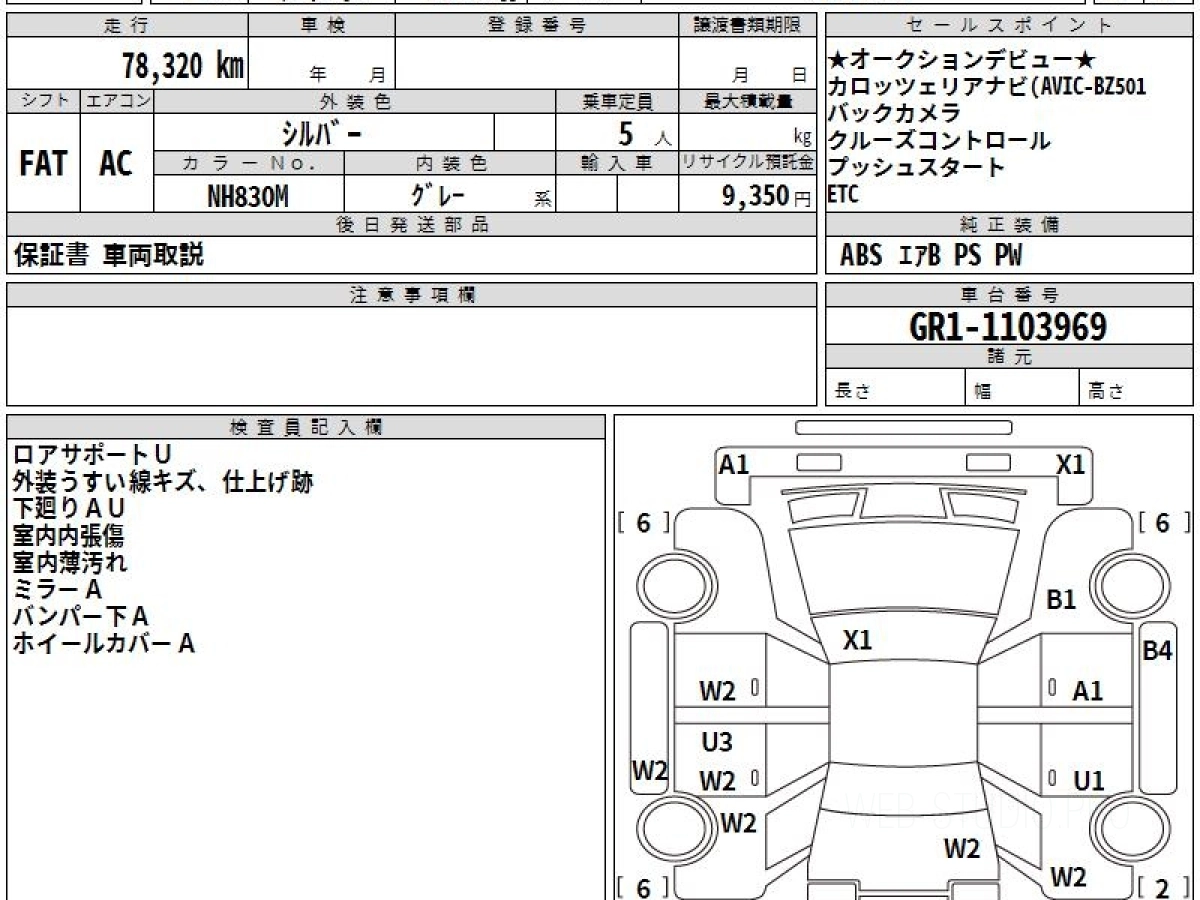The height and width of the screenshot is (900, 1200).
Task: Click the X1 mark on the hood
Action: coord(857,640)
